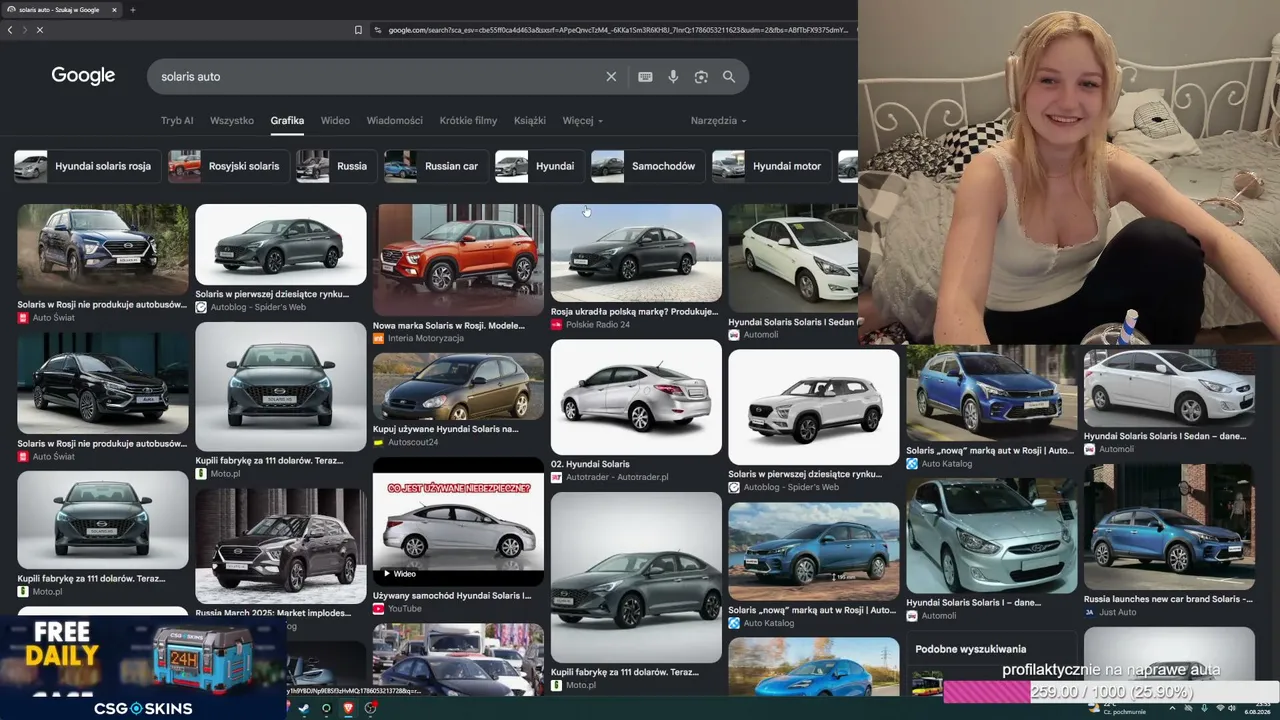
Task: Switch to the Tryb AI tab
Action: click(177, 121)
